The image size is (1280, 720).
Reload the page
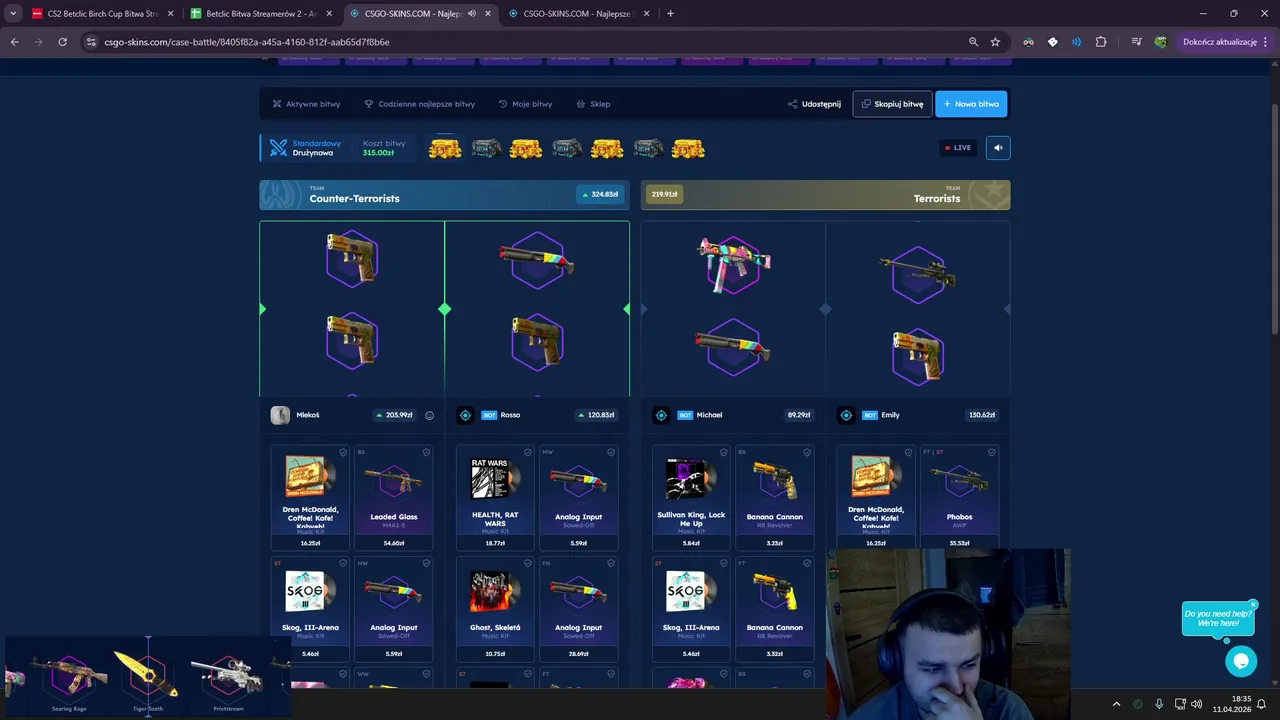point(62,42)
